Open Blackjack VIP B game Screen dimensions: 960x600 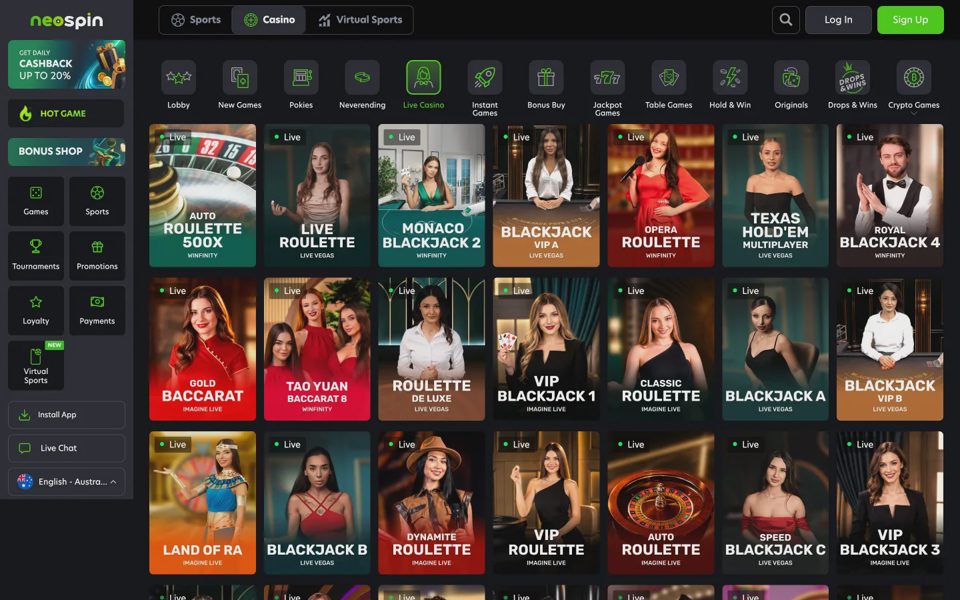point(890,349)
